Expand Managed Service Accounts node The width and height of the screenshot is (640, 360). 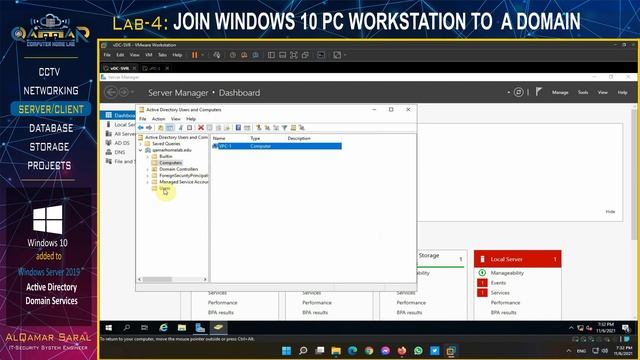point(148,182)
